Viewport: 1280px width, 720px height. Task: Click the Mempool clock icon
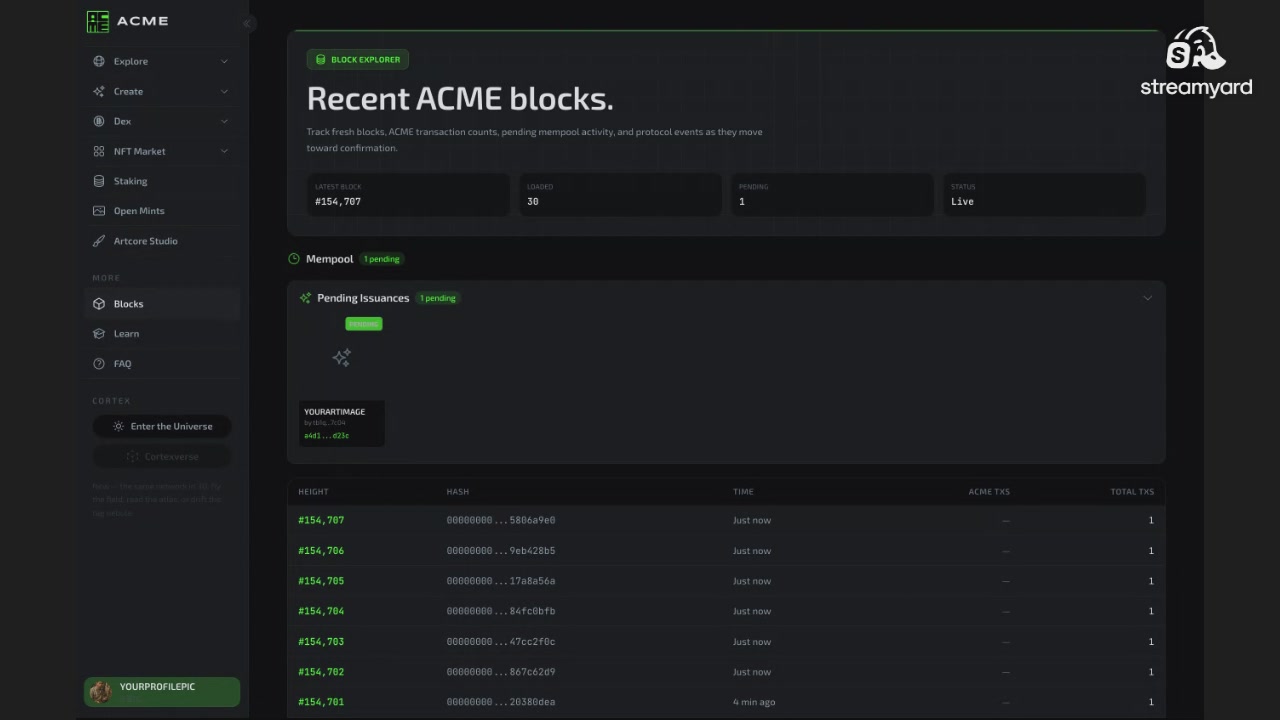pos(294,259)
